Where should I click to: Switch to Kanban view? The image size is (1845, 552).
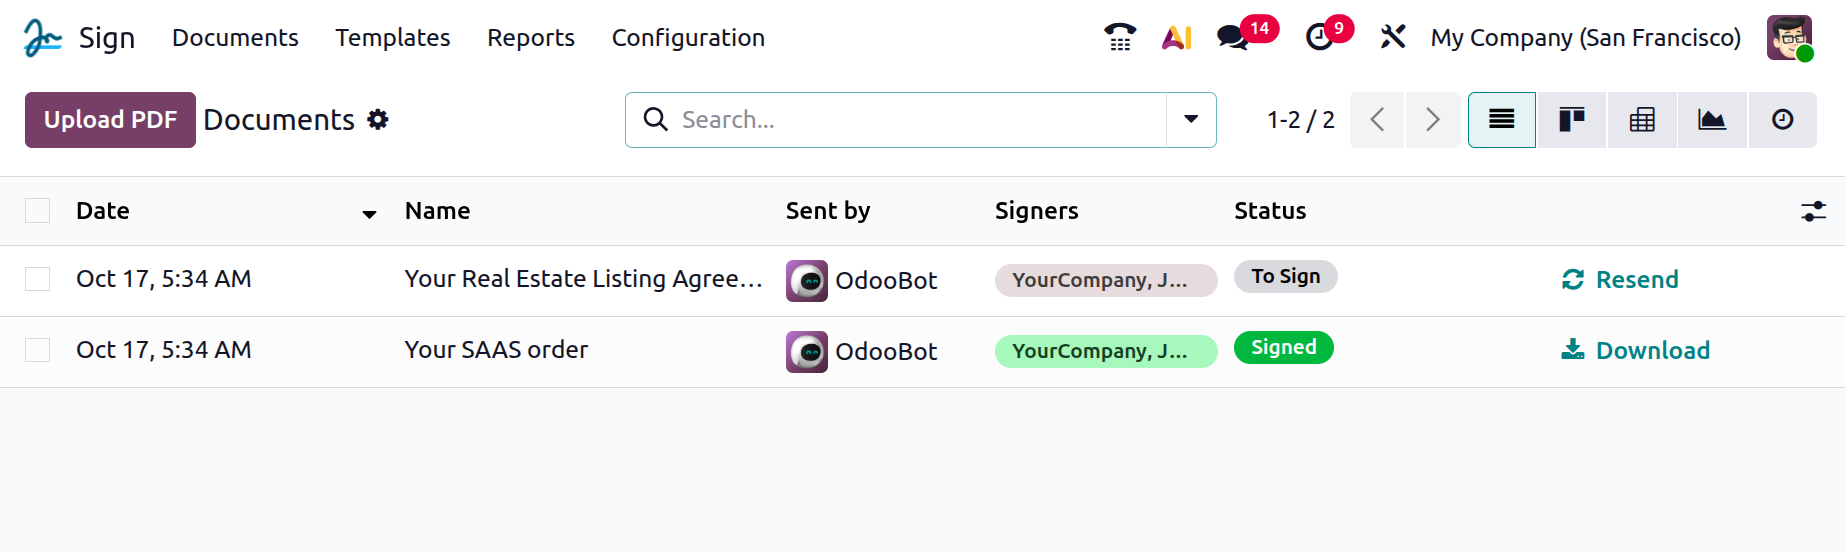(1572, 120)
